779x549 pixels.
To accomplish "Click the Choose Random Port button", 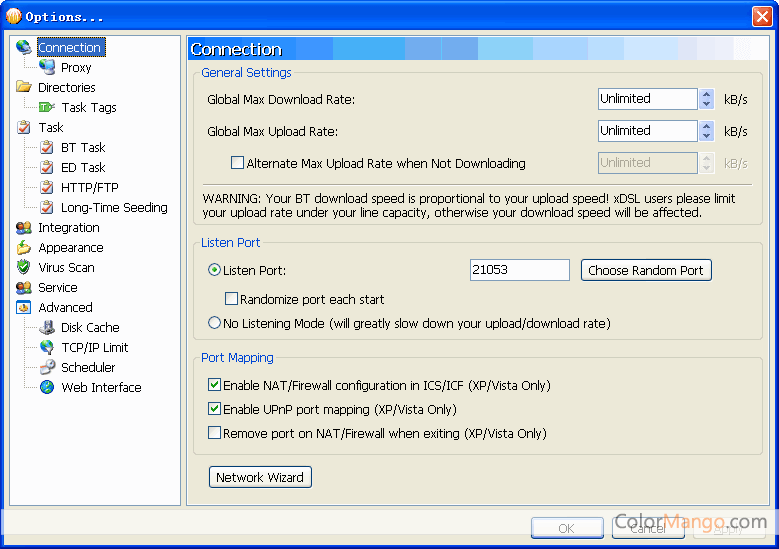I will pyautogui.click(x=646, y=270).
